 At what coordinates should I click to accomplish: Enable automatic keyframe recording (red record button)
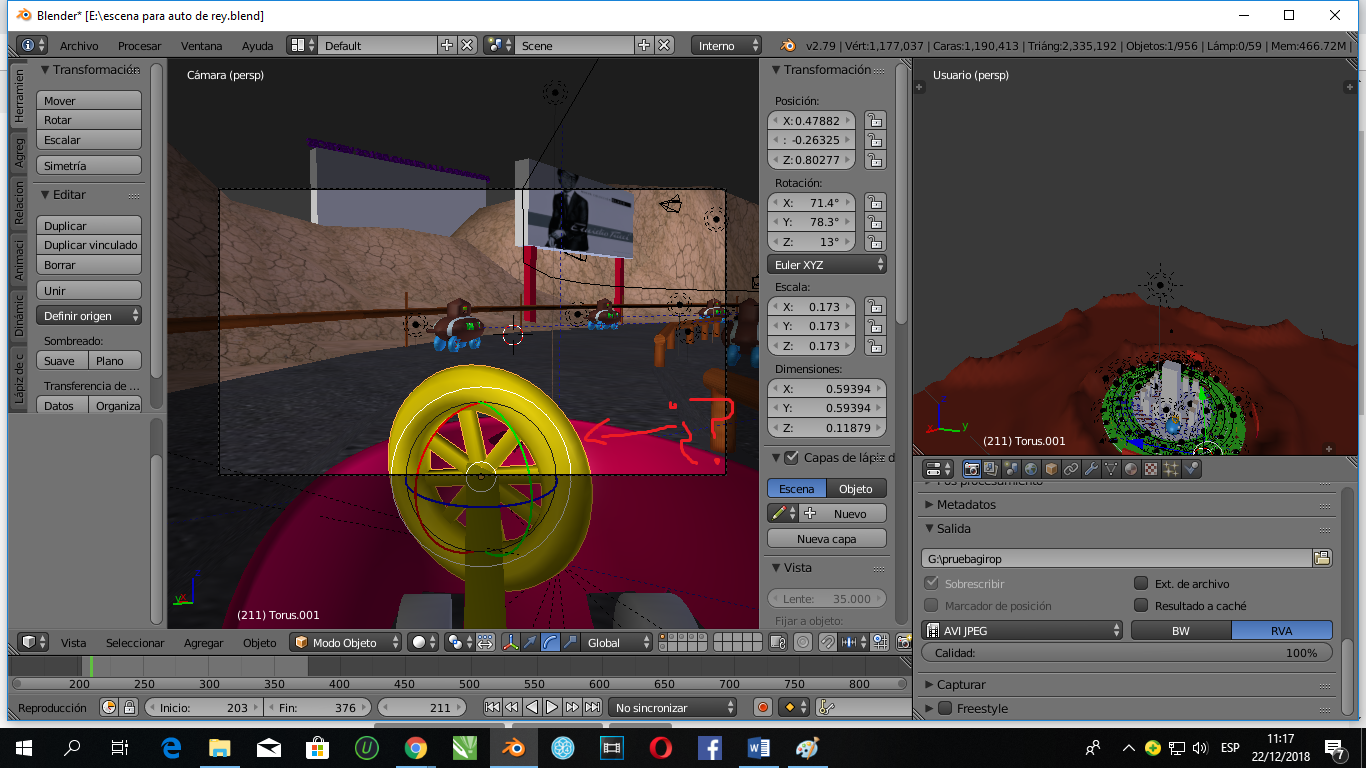coord(763,707)
